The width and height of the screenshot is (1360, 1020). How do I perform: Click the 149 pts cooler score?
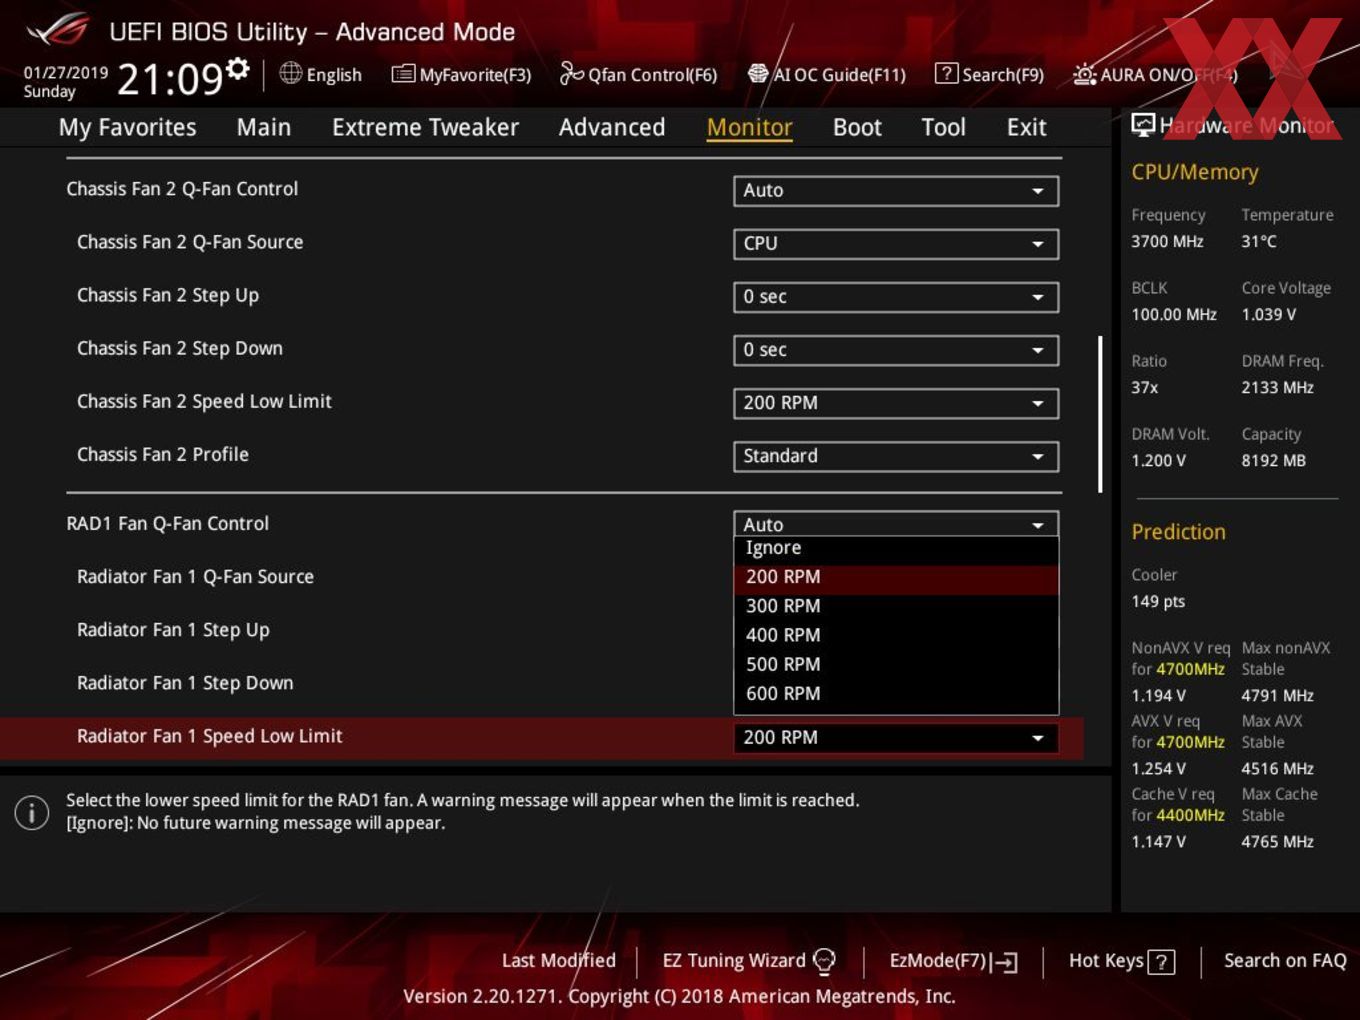pyautogui.click(x=1158, y=602)
